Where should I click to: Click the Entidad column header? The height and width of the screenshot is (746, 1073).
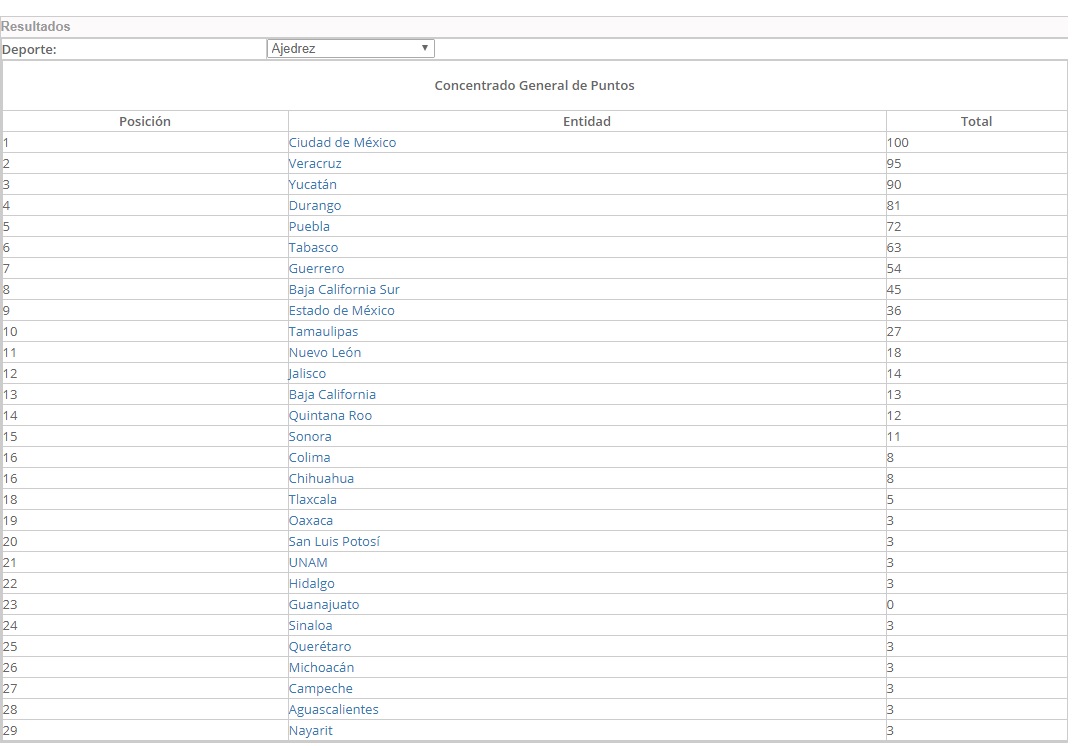(586, 121)
